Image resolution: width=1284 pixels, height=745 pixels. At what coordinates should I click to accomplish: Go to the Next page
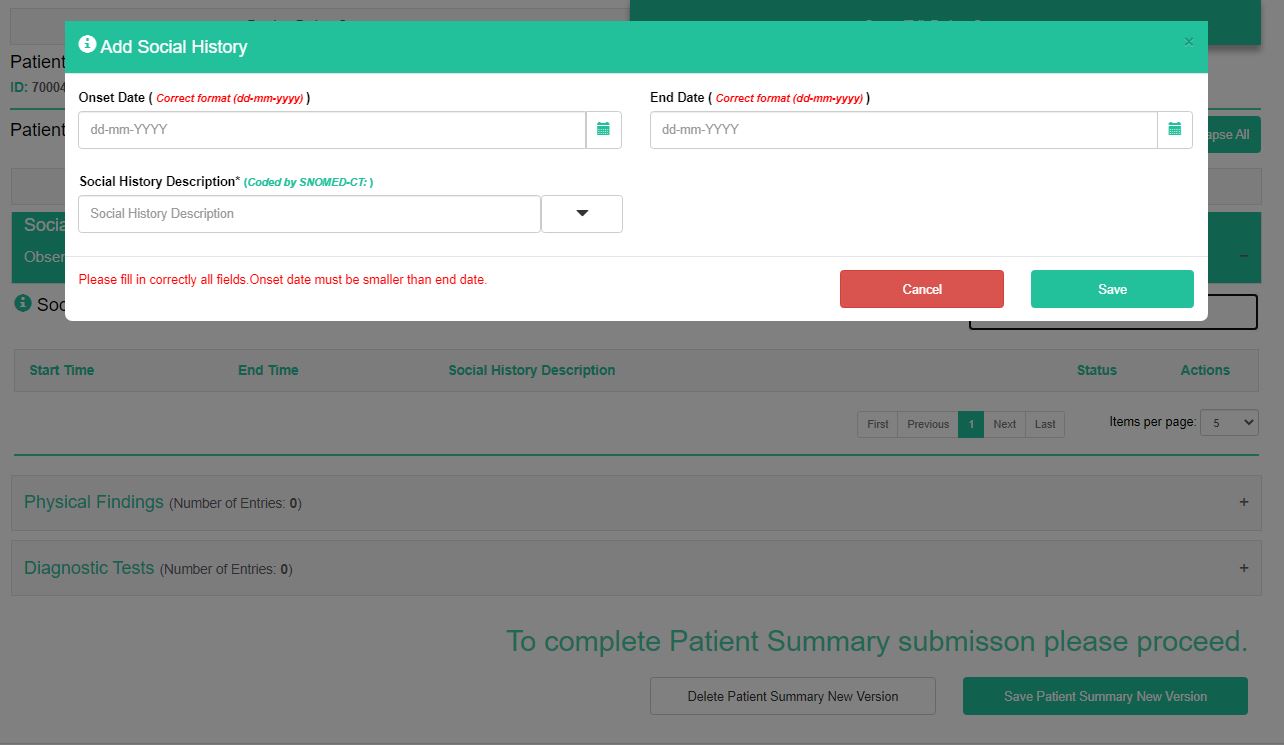click(1004, 424)
